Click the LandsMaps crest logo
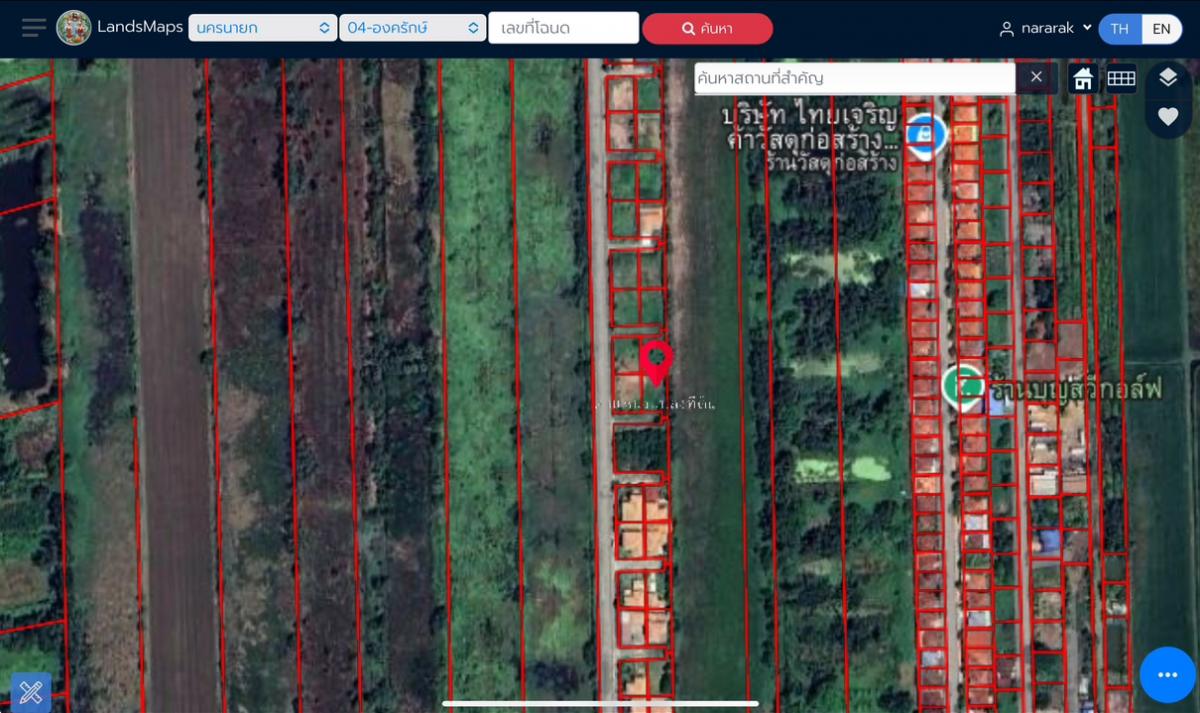Viewport: 1200px width, 713px height. [x=74, y=27]
